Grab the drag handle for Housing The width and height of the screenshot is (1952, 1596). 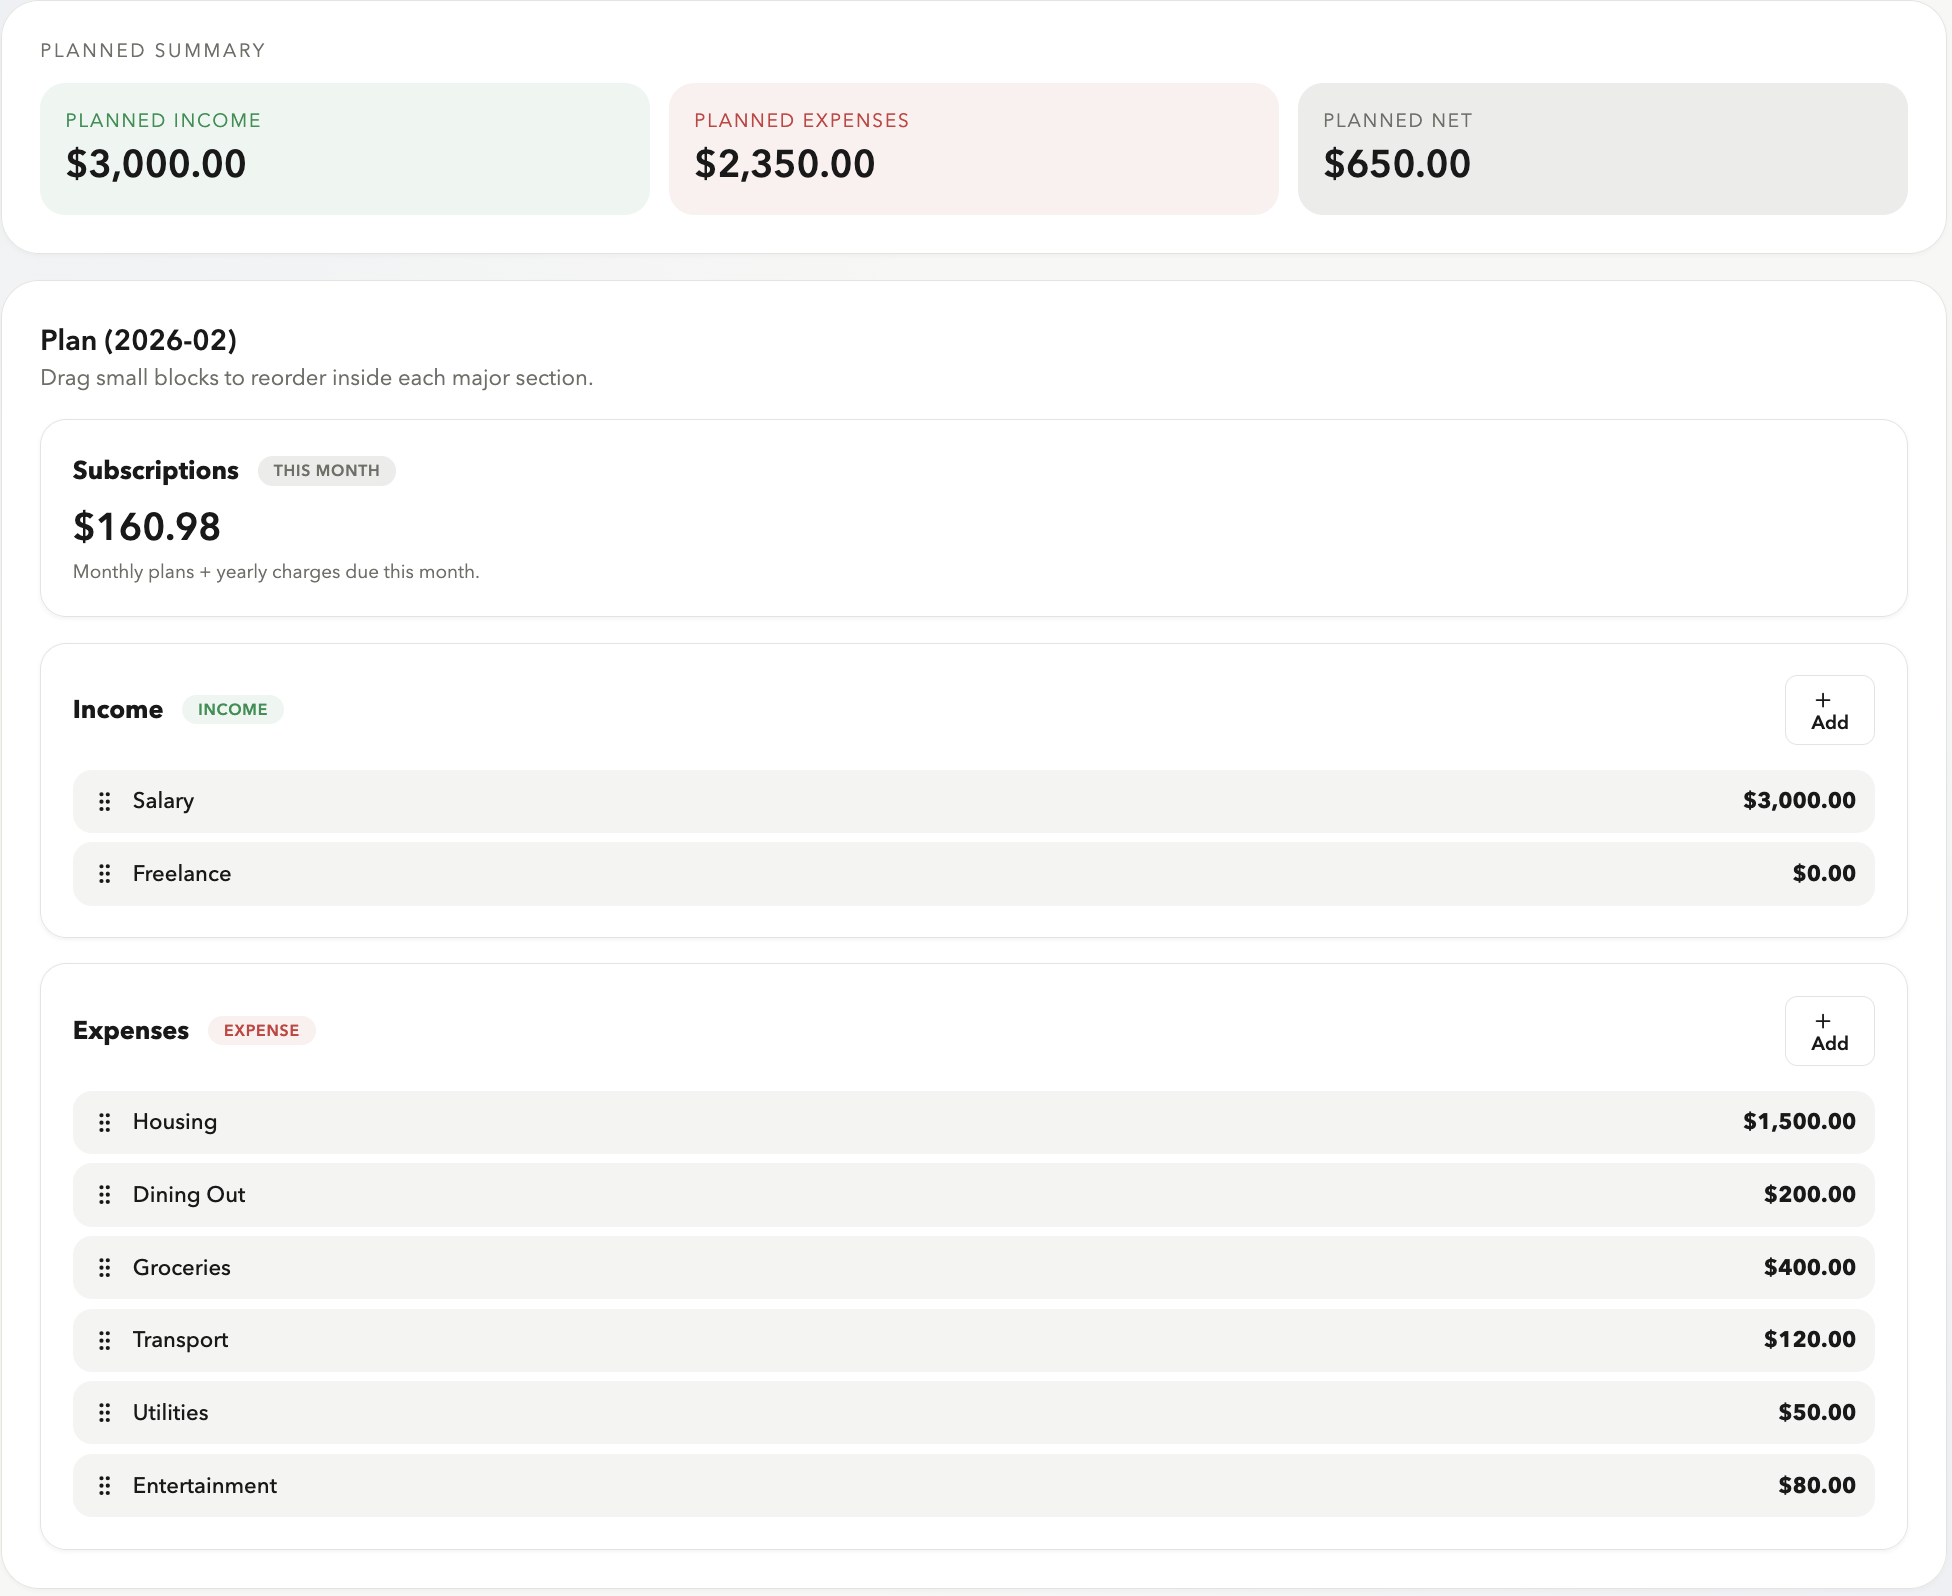pos(105,1122)
